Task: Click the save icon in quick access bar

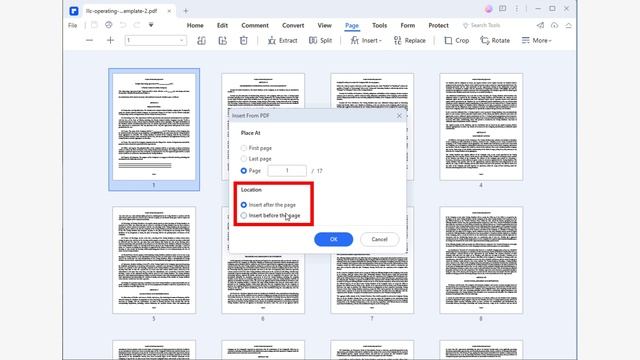Action: pos(94,25)
